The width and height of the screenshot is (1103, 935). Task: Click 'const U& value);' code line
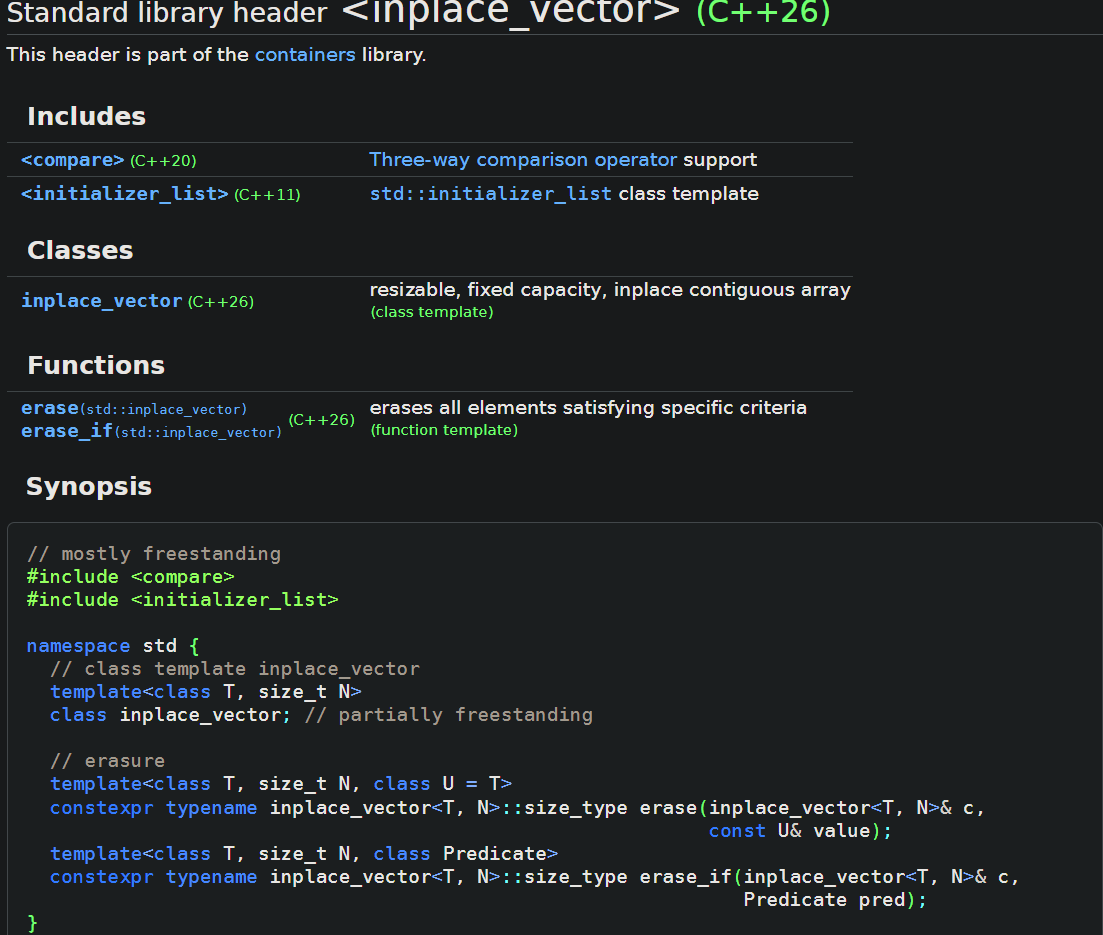coord(801,831)
